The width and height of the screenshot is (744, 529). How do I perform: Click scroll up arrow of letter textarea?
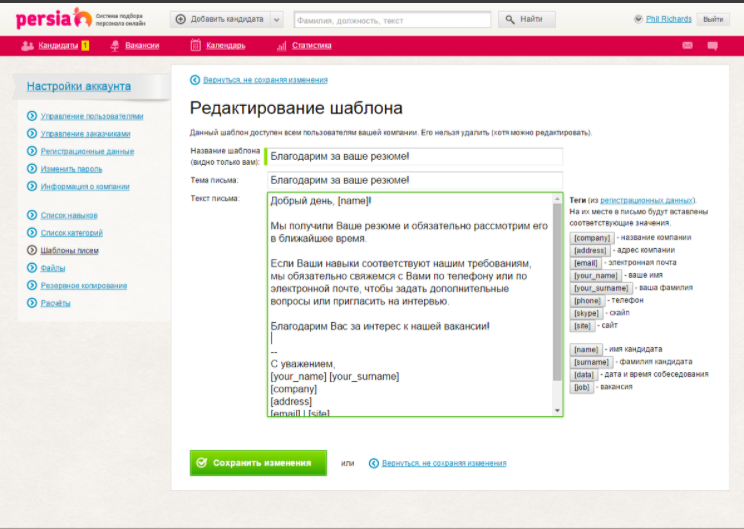coord(558,199)
